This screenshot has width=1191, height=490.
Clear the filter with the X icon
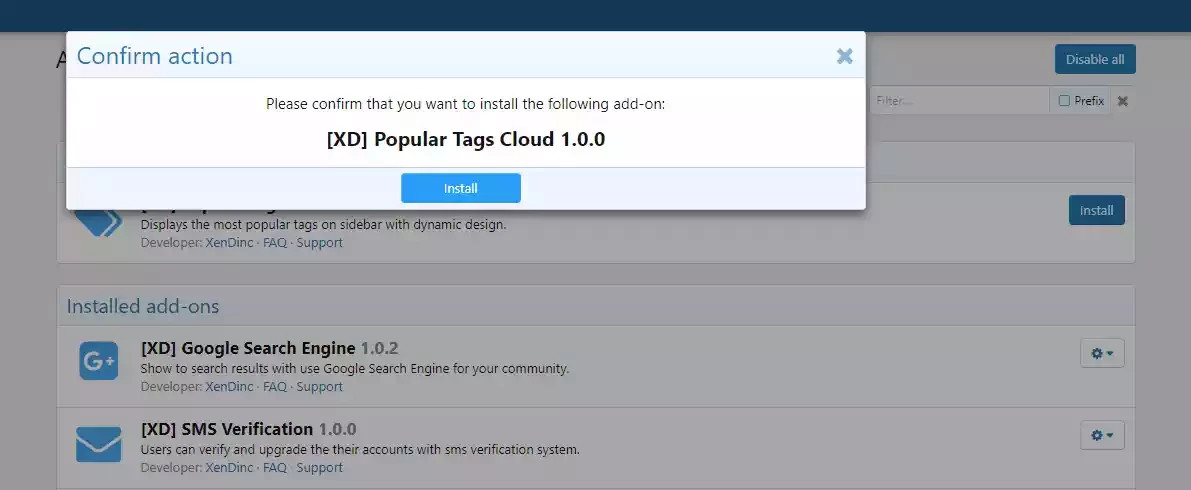(1123, 101)
